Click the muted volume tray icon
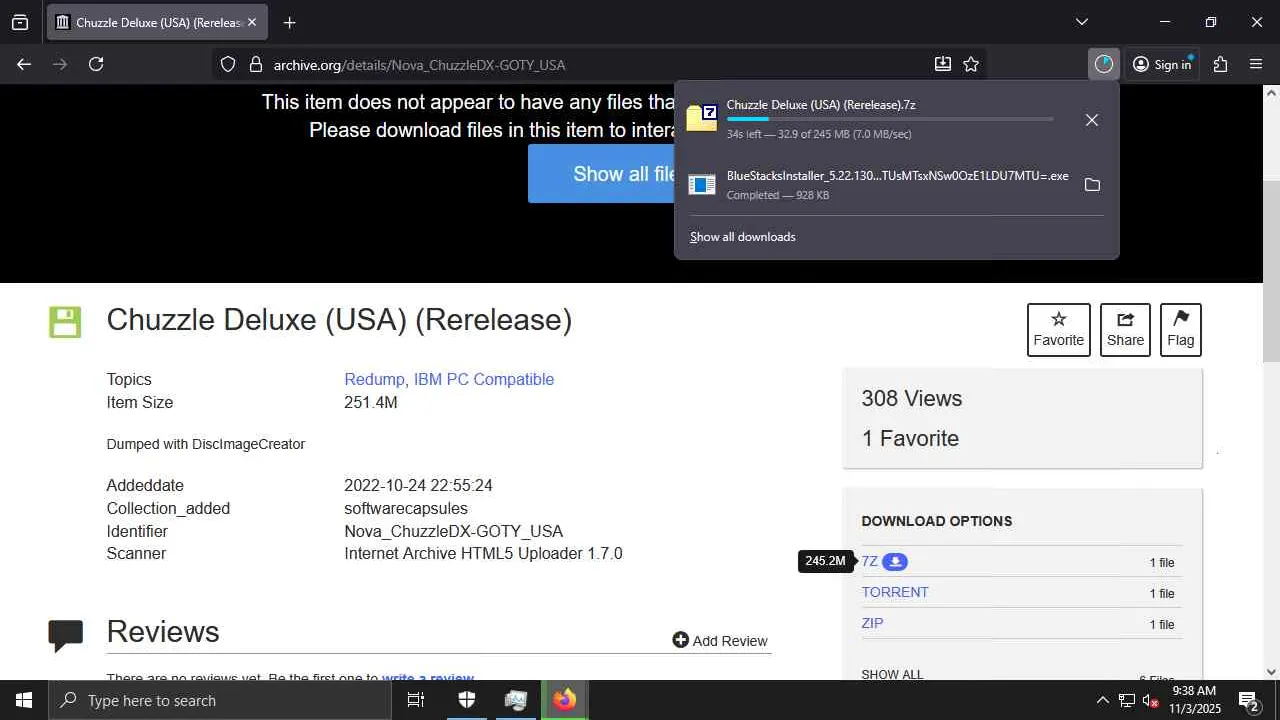 coord(1151,700)
